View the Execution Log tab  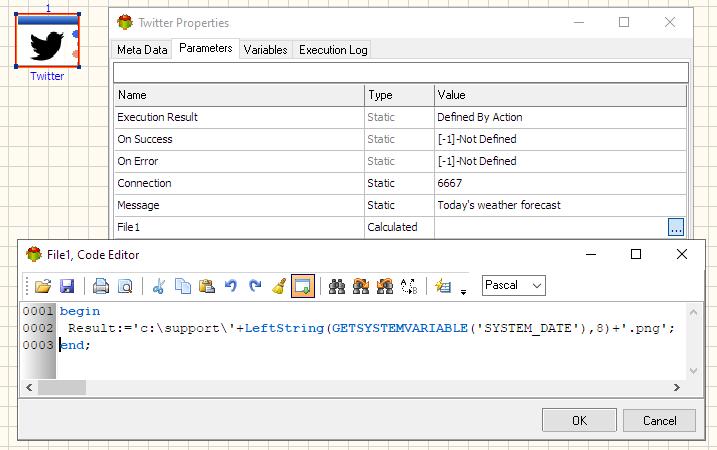(x=333, y=50)
